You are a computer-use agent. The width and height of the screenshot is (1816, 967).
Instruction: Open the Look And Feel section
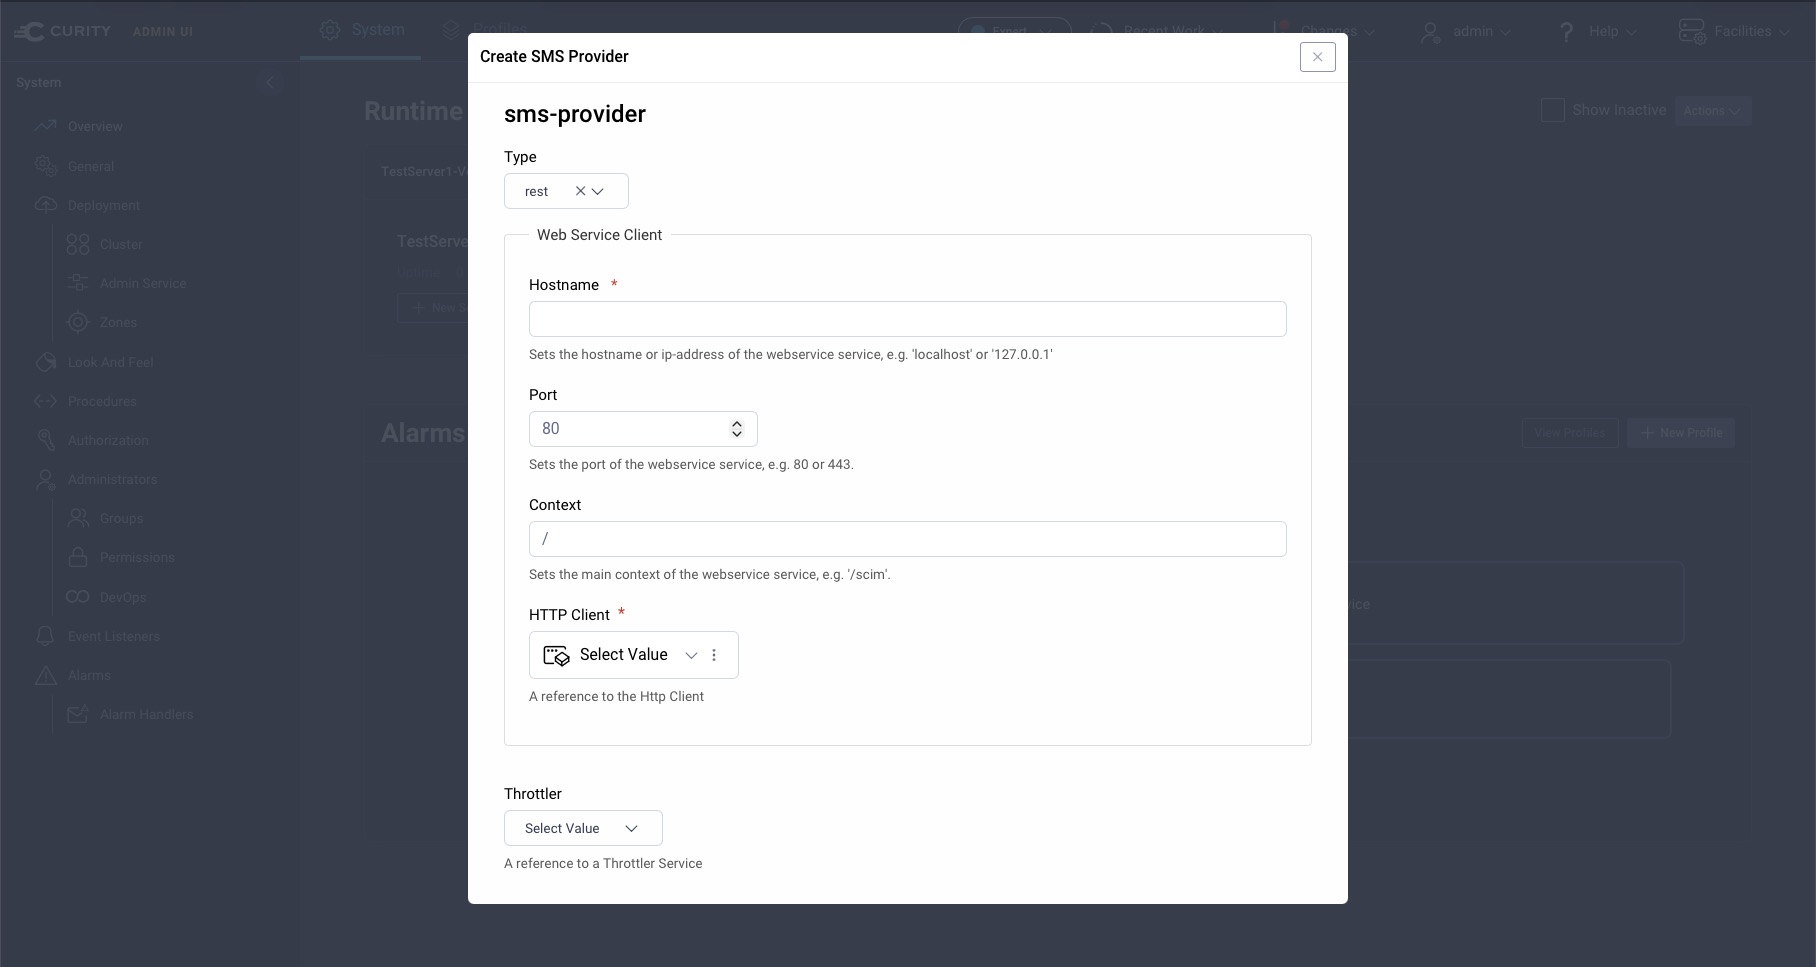coord(110,362)
